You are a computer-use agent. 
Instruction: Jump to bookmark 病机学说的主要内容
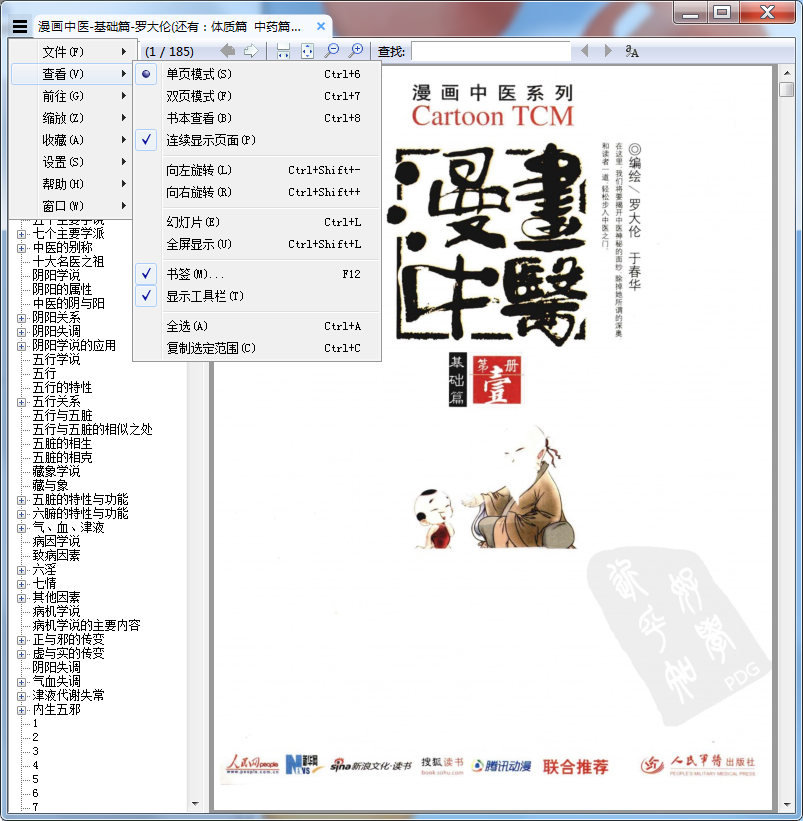[86, 625]
